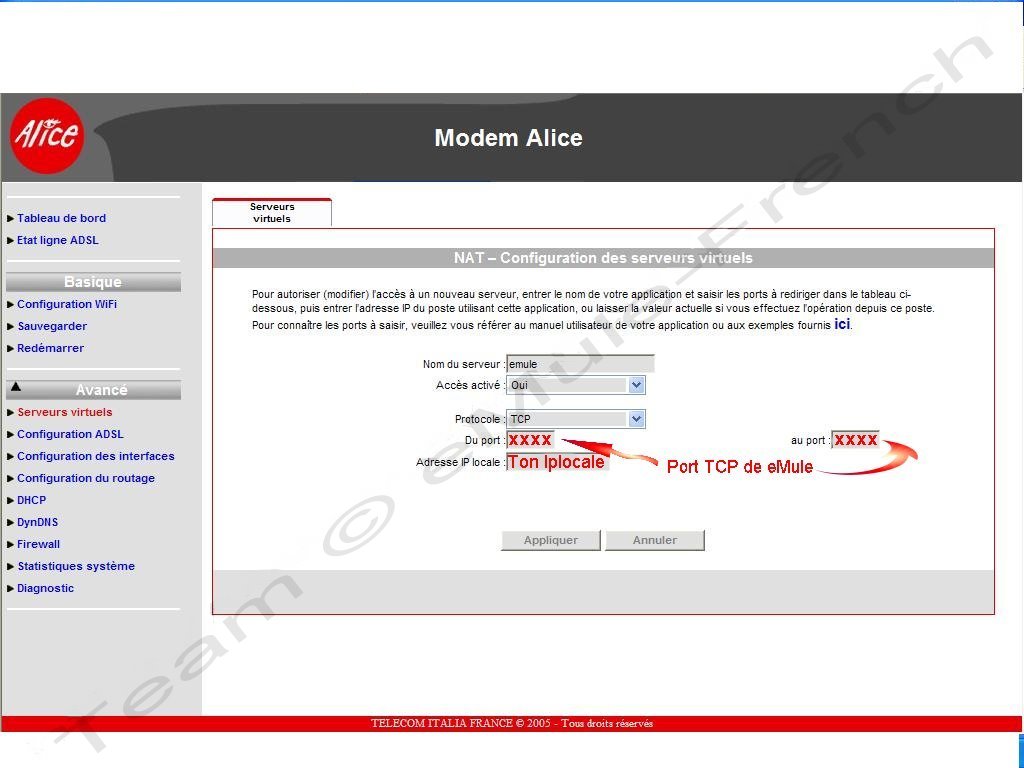Click the arrow bullet beside Serveurs virtuels

click(10, 413)
